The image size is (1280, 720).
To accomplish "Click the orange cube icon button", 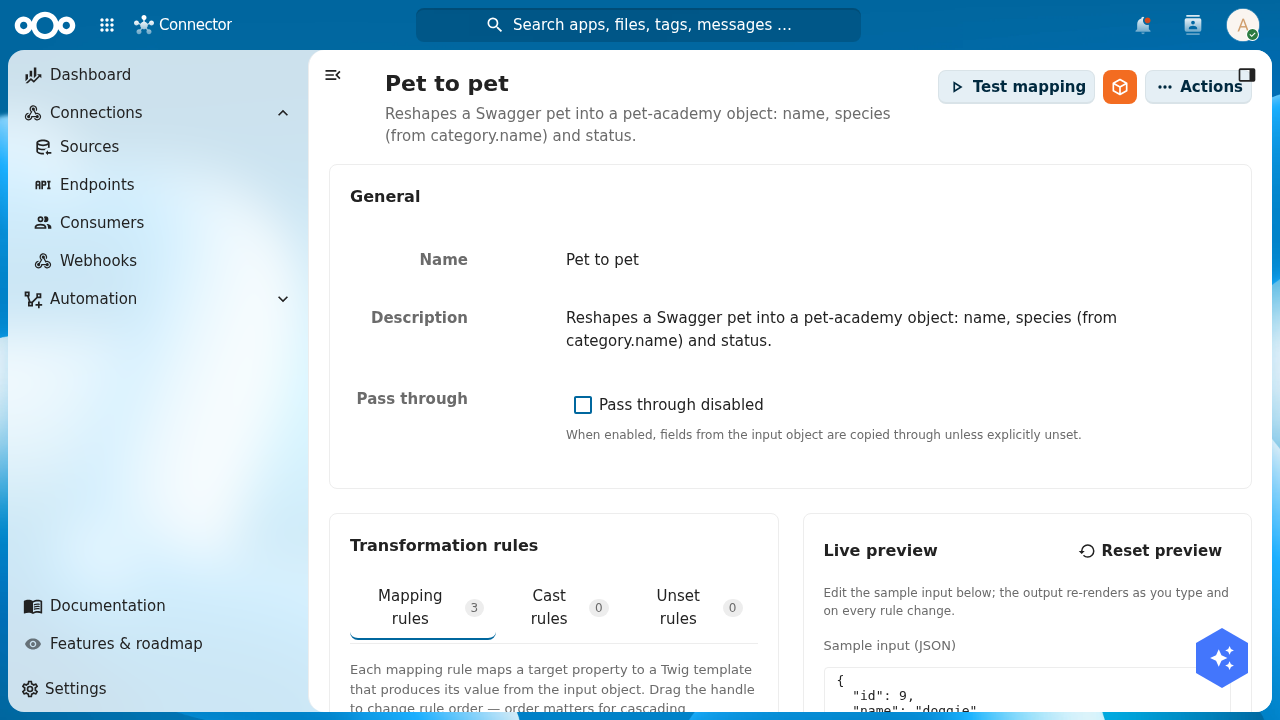I will click(1120, 87).
